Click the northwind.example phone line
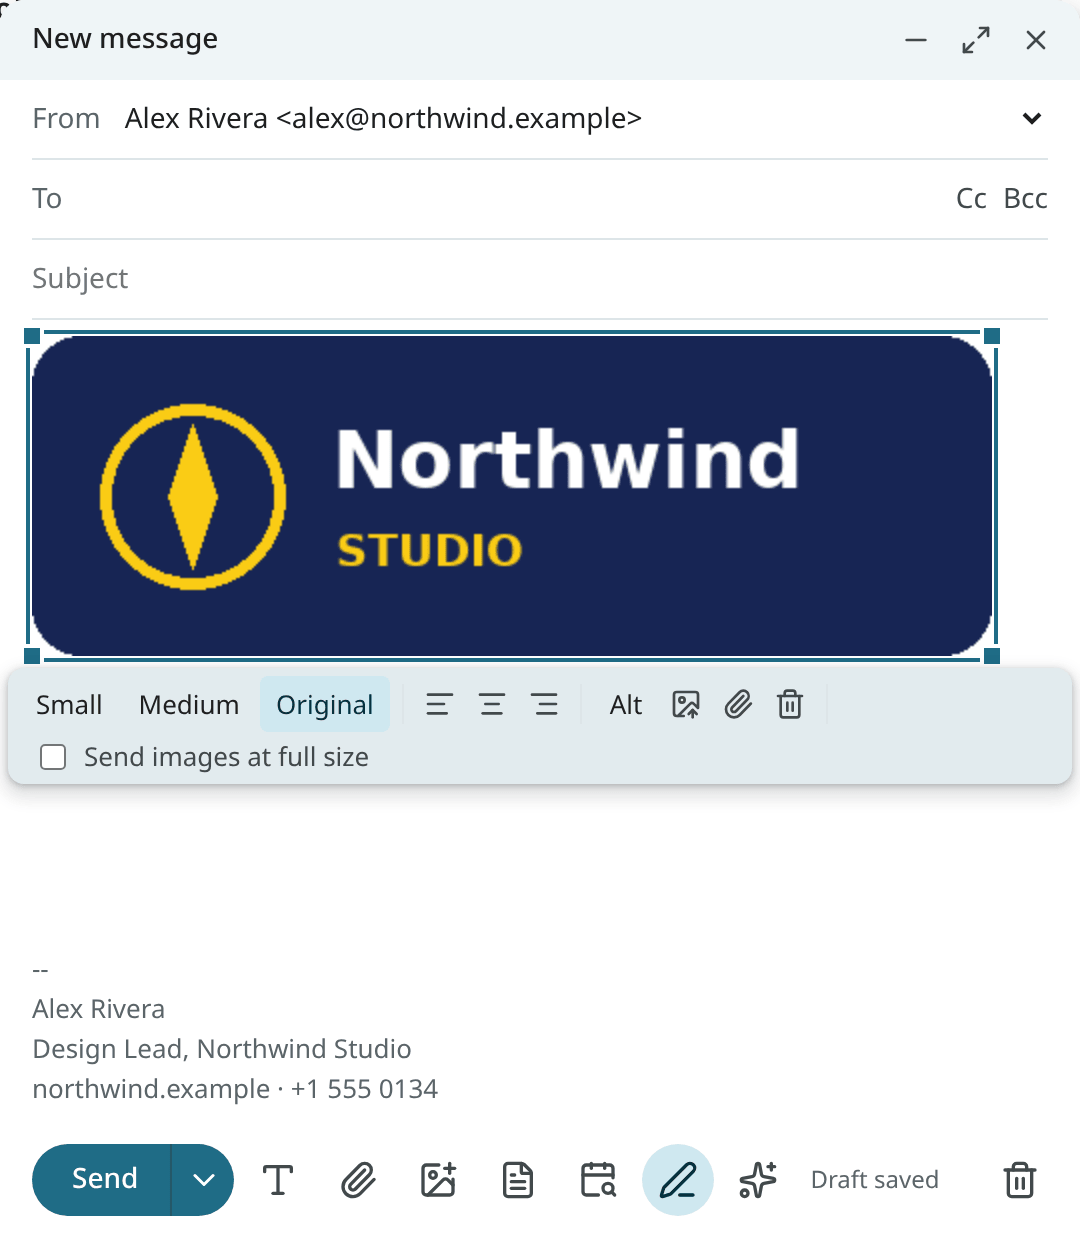The height and width of the screenshot is (1240, 1080). [x=235, y=1089]
